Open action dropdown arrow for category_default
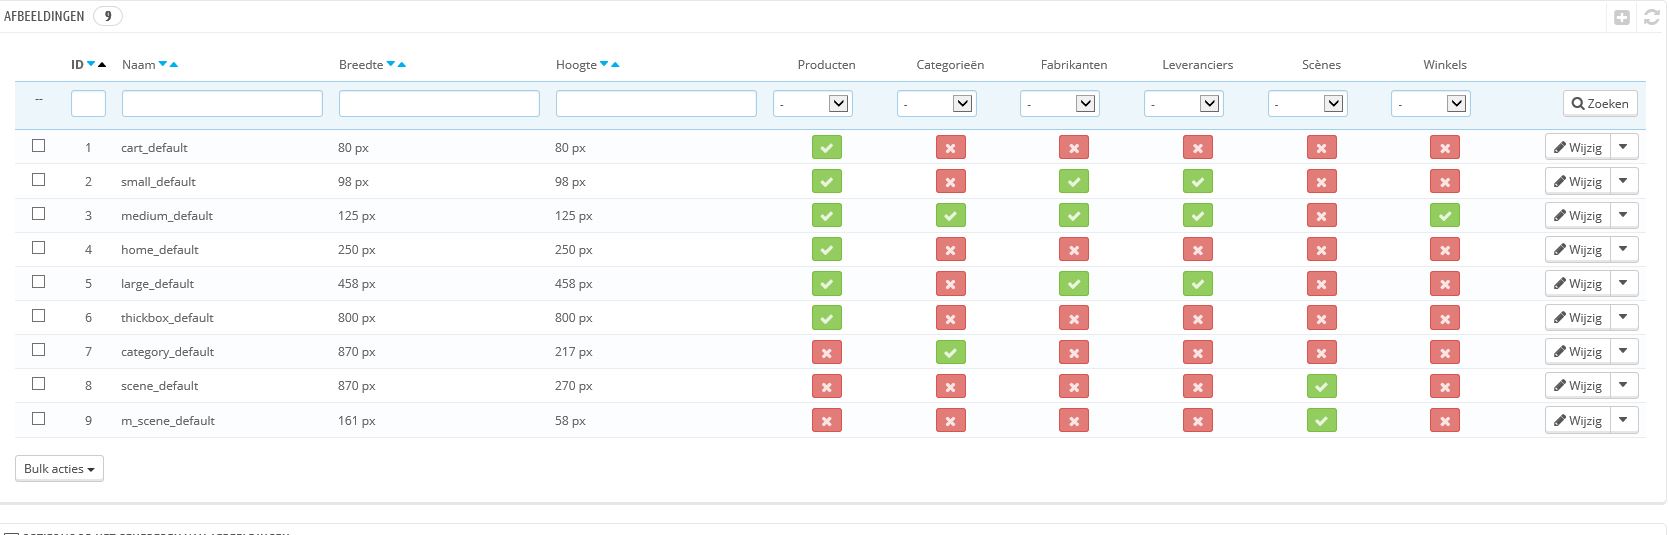The height and width of the screenshot is (535, 1669). 1623,351
